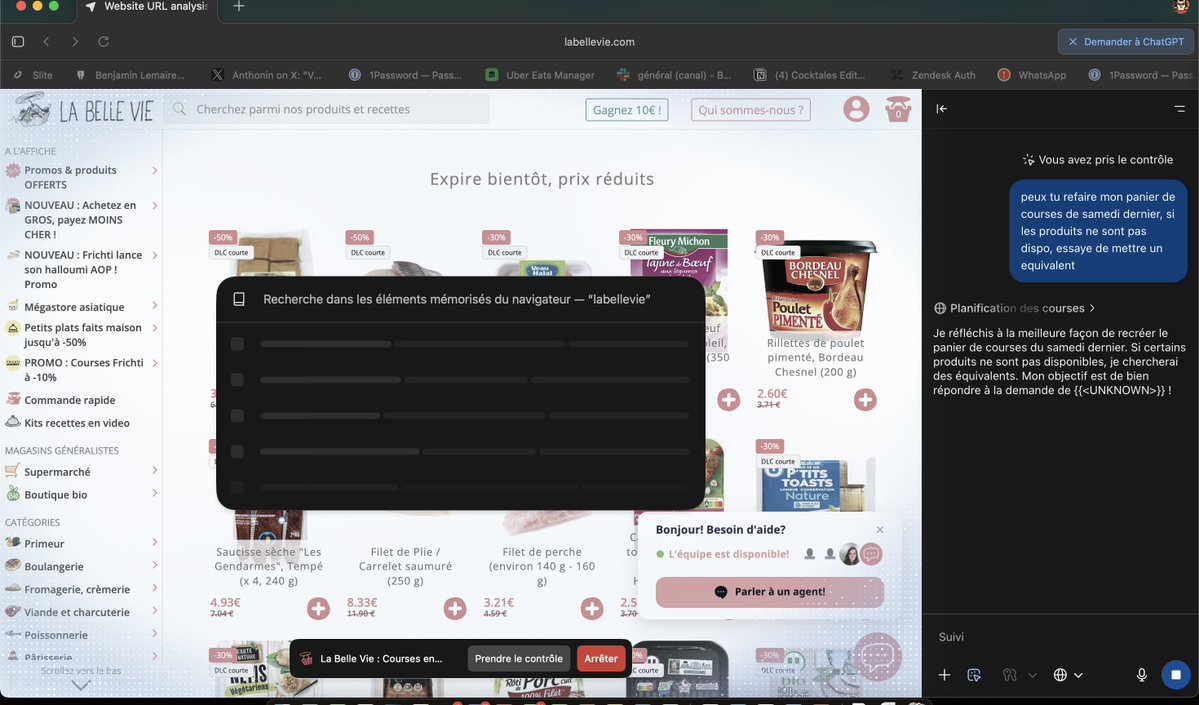Open the user account icon on La Belle Vie
Screen dimensions: 1199x705
pyautogui.click(x=856, y=109)
